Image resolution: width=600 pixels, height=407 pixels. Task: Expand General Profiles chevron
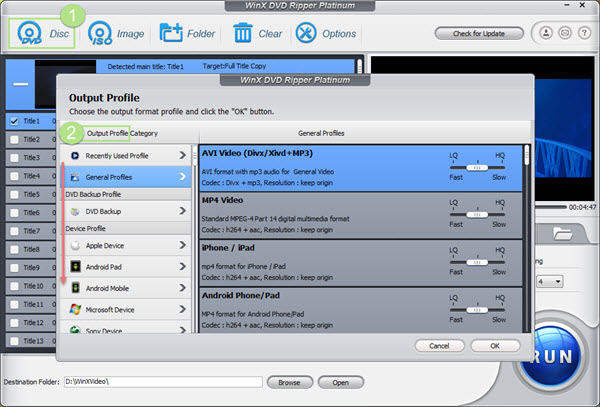pyautogui.click(x=183, y=177)
